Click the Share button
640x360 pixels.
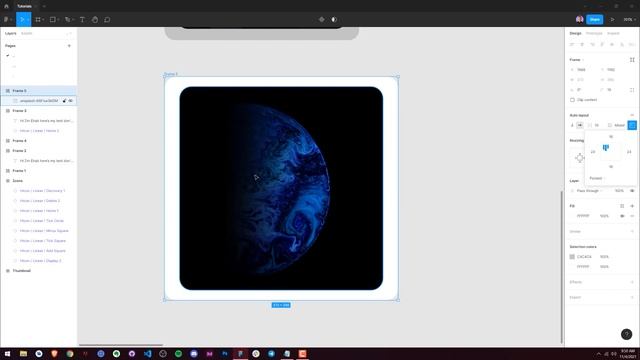(595, 19)
